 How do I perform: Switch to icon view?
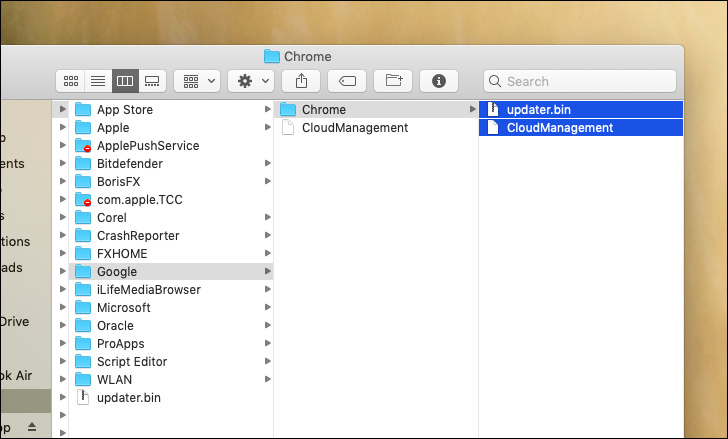pos(71,82)
